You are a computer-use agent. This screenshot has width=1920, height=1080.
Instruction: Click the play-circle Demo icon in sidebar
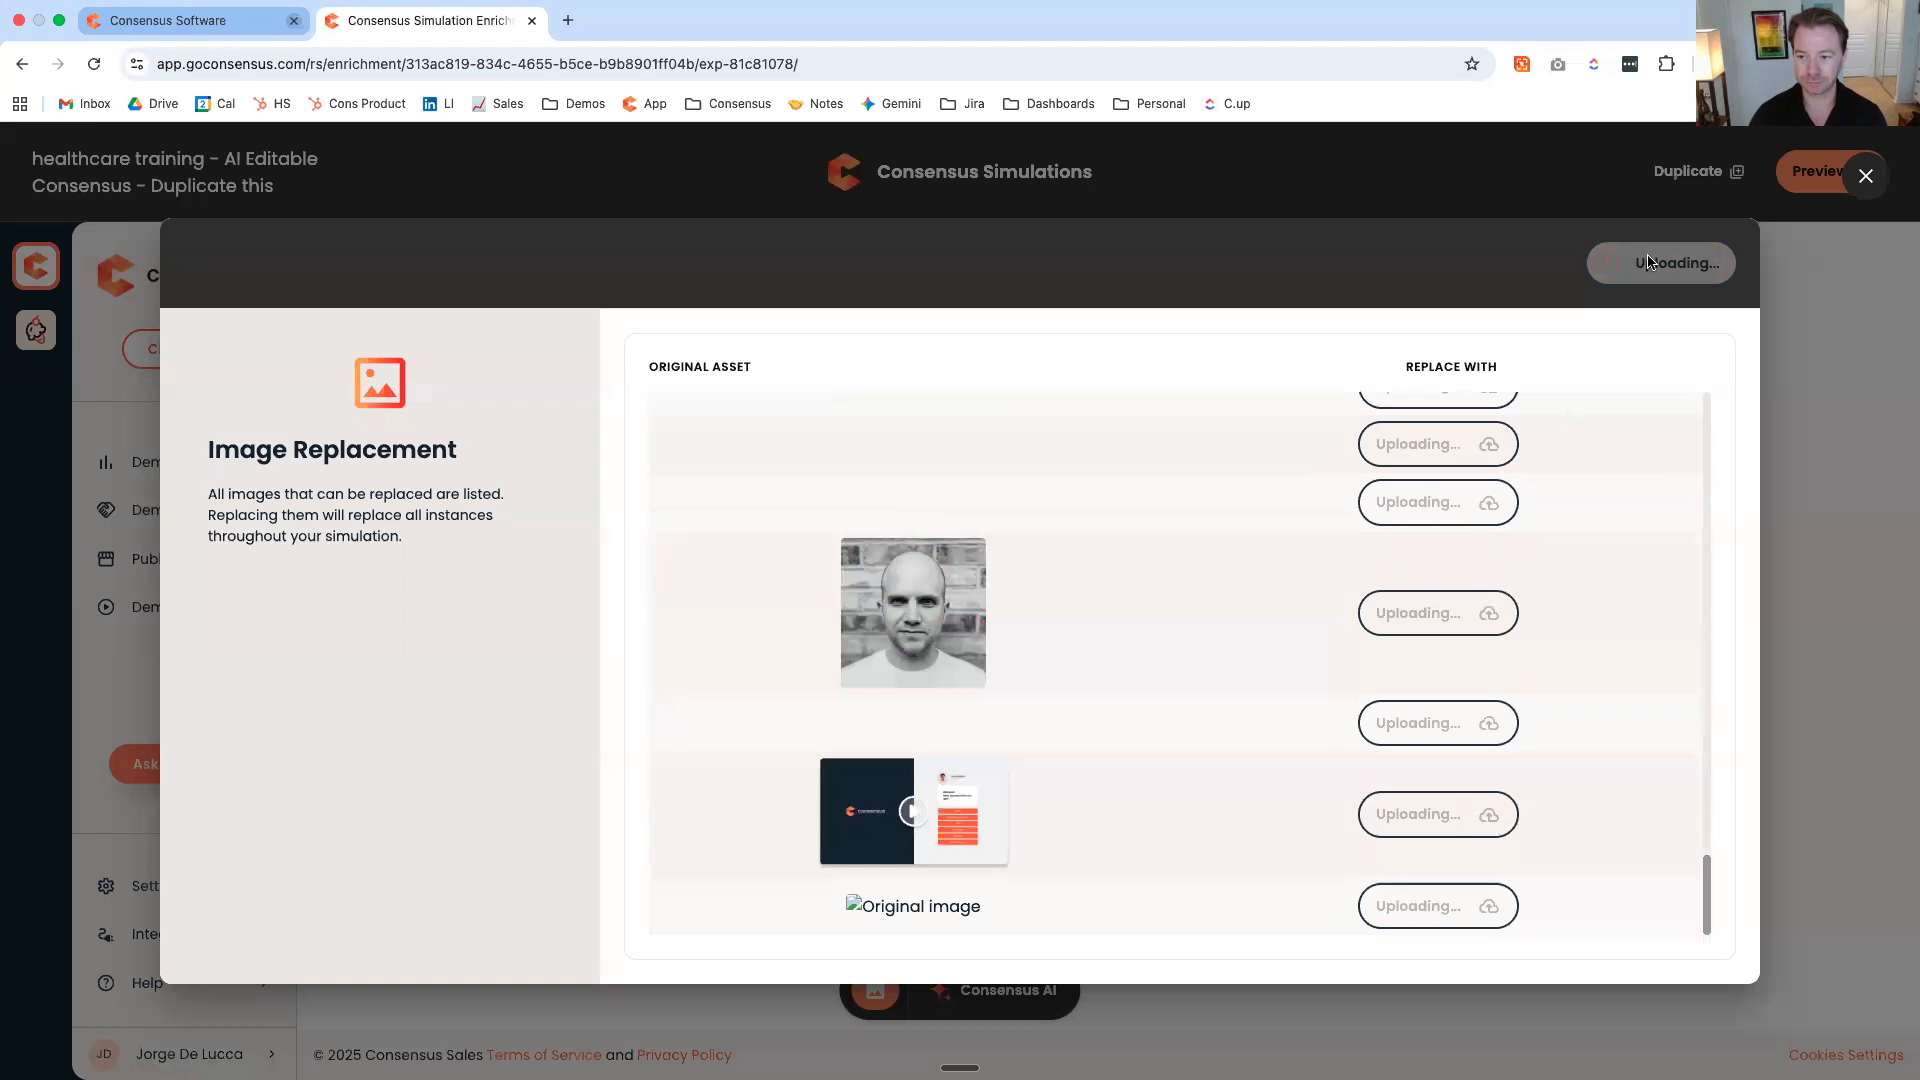point(107,607)
